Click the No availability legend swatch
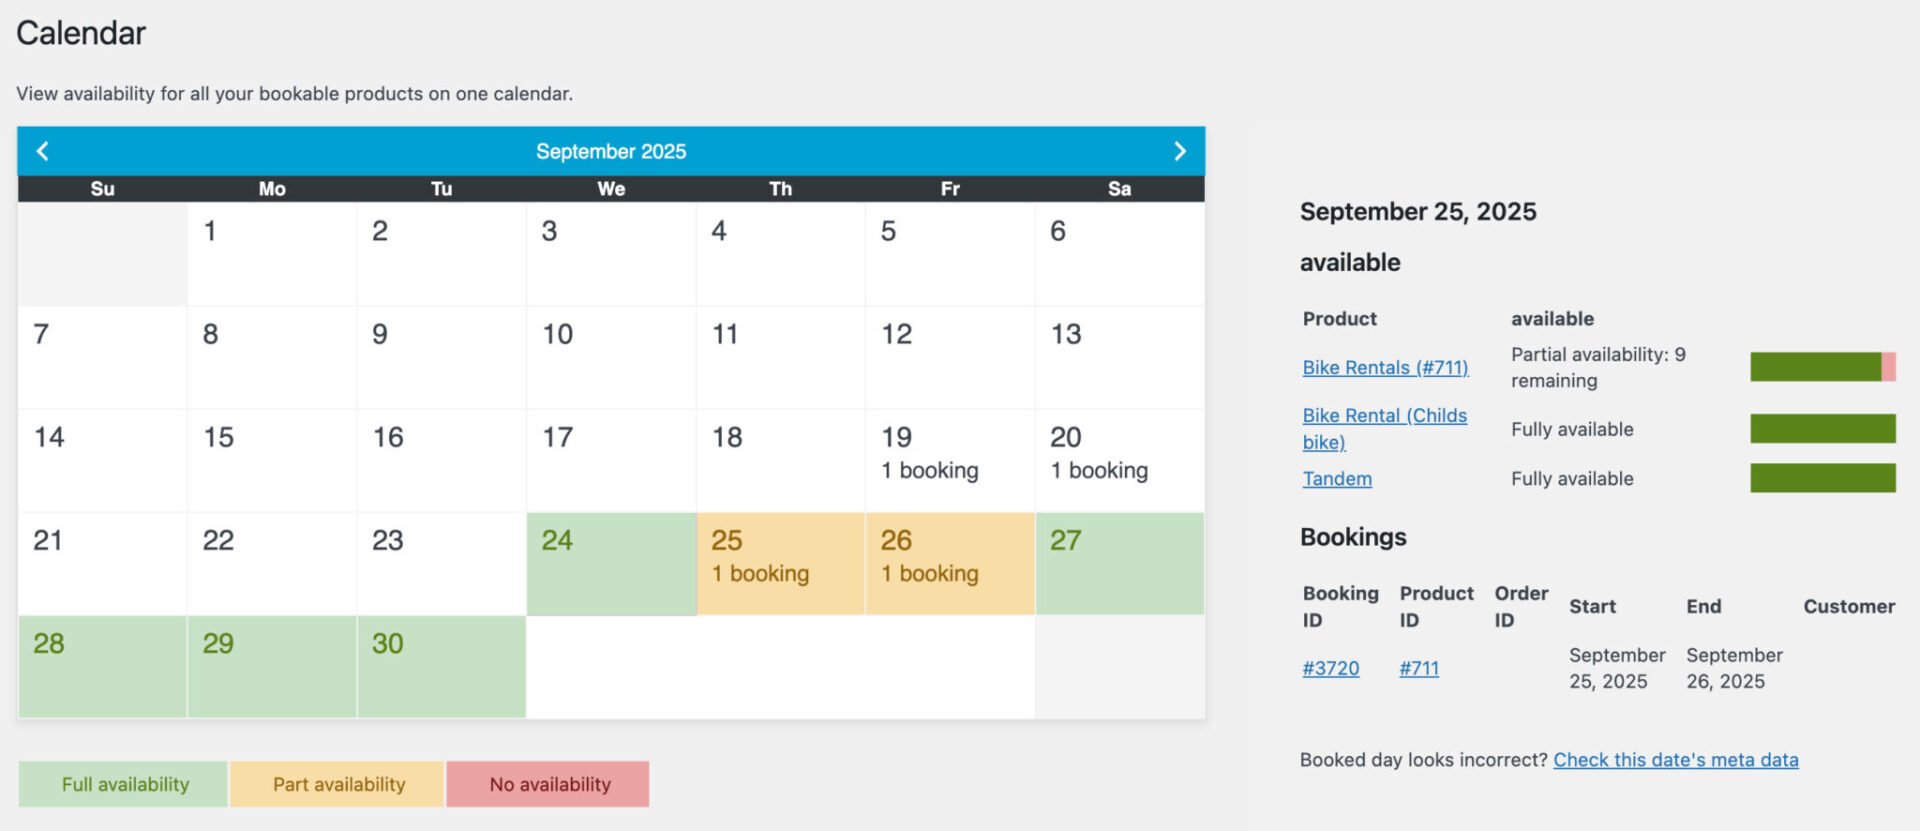 point(548,784)
